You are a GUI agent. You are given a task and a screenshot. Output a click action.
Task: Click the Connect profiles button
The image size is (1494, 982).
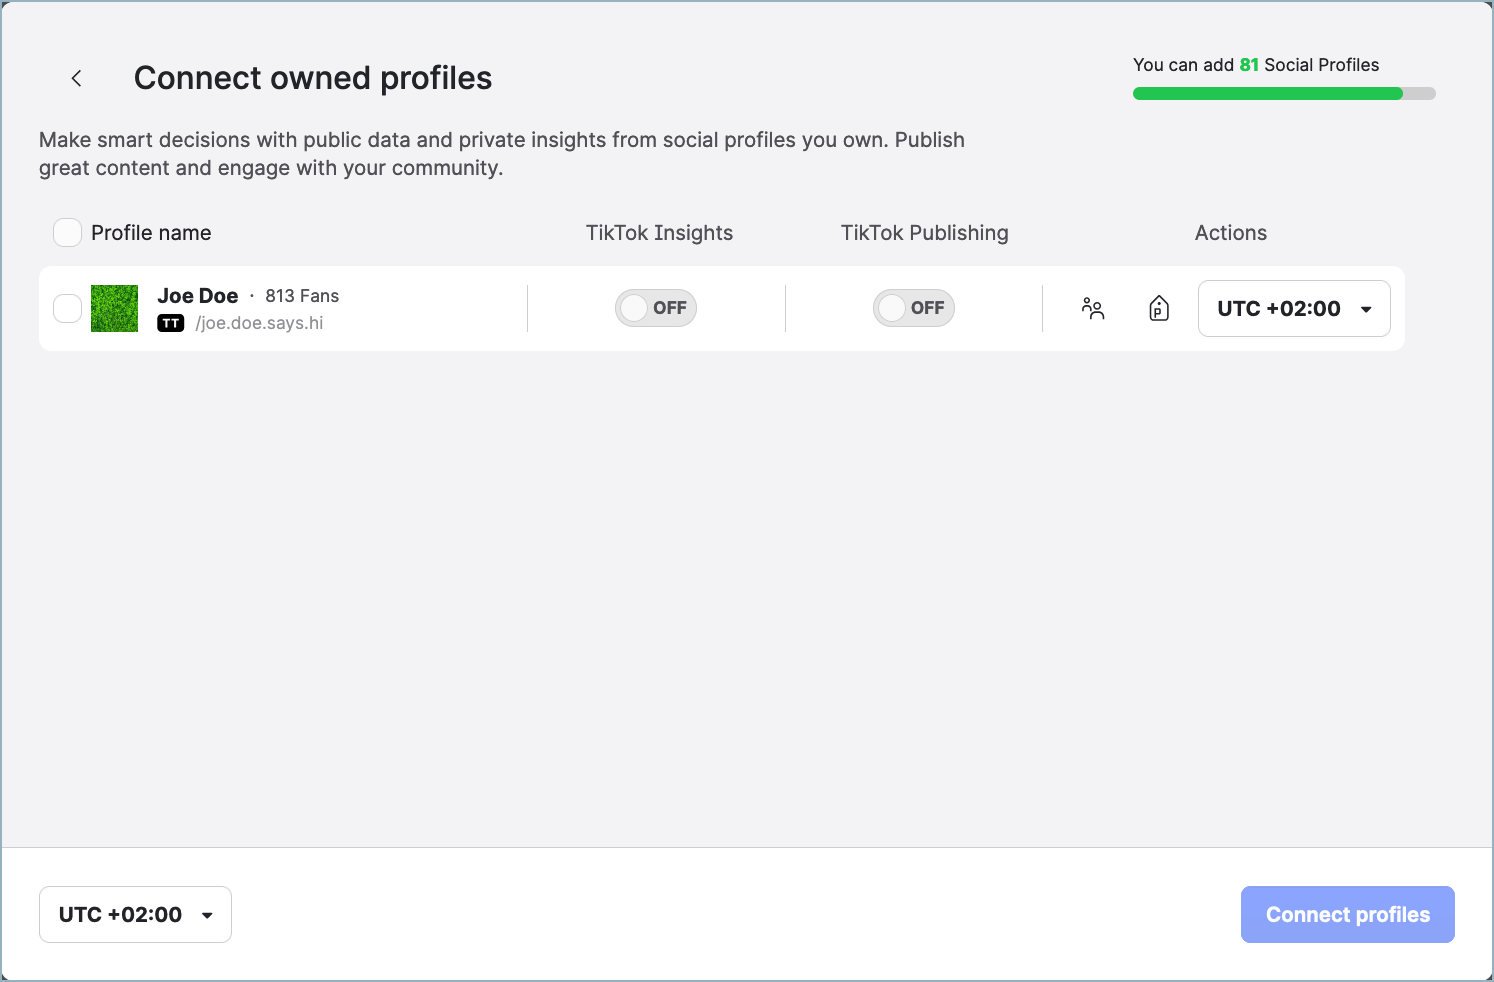[x=1347, y=914]
